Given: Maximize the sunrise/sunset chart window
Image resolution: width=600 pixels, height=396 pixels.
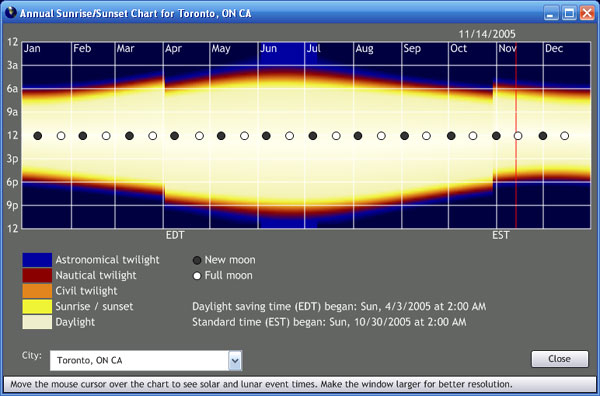Looking at the screenshot, I should [x=569, y=13].
